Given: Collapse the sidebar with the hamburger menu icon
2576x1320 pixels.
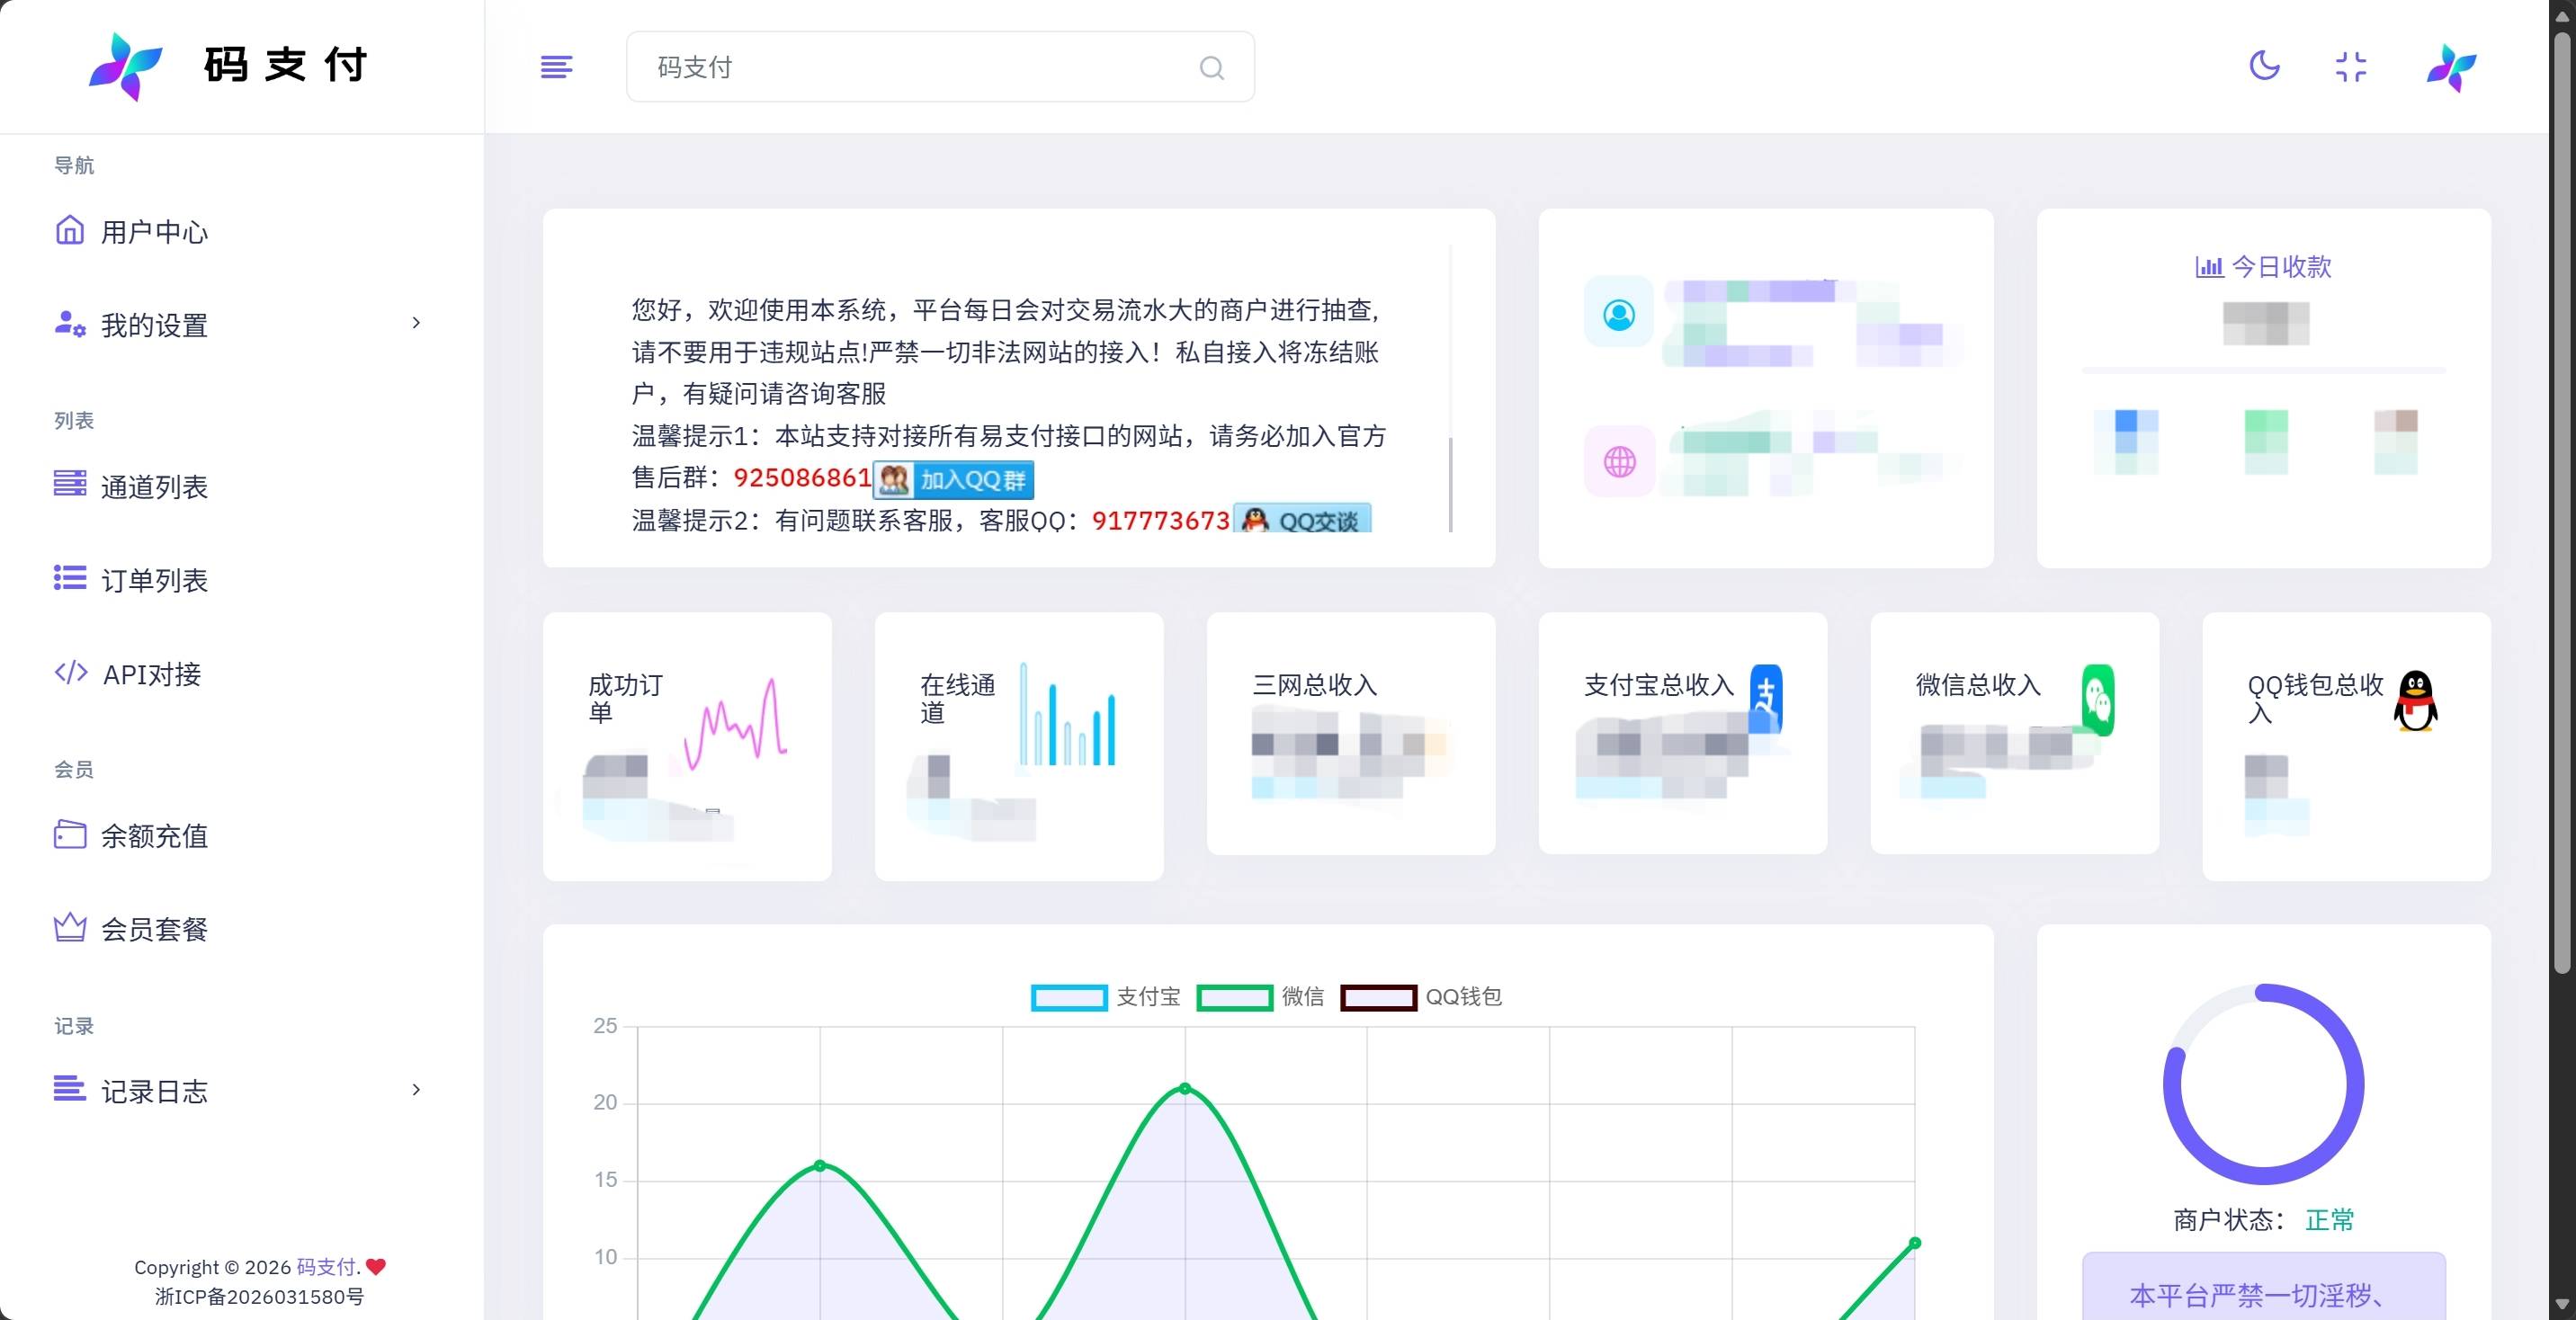Looking at the screenshot, I should coord(556,67).
